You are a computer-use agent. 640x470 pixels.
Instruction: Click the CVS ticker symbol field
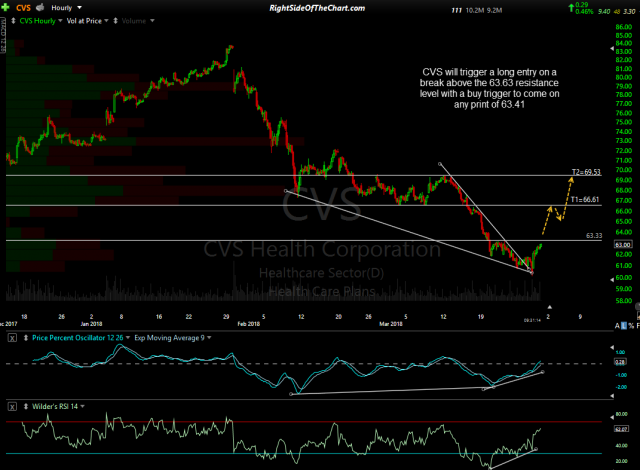(x=23, y=7)
